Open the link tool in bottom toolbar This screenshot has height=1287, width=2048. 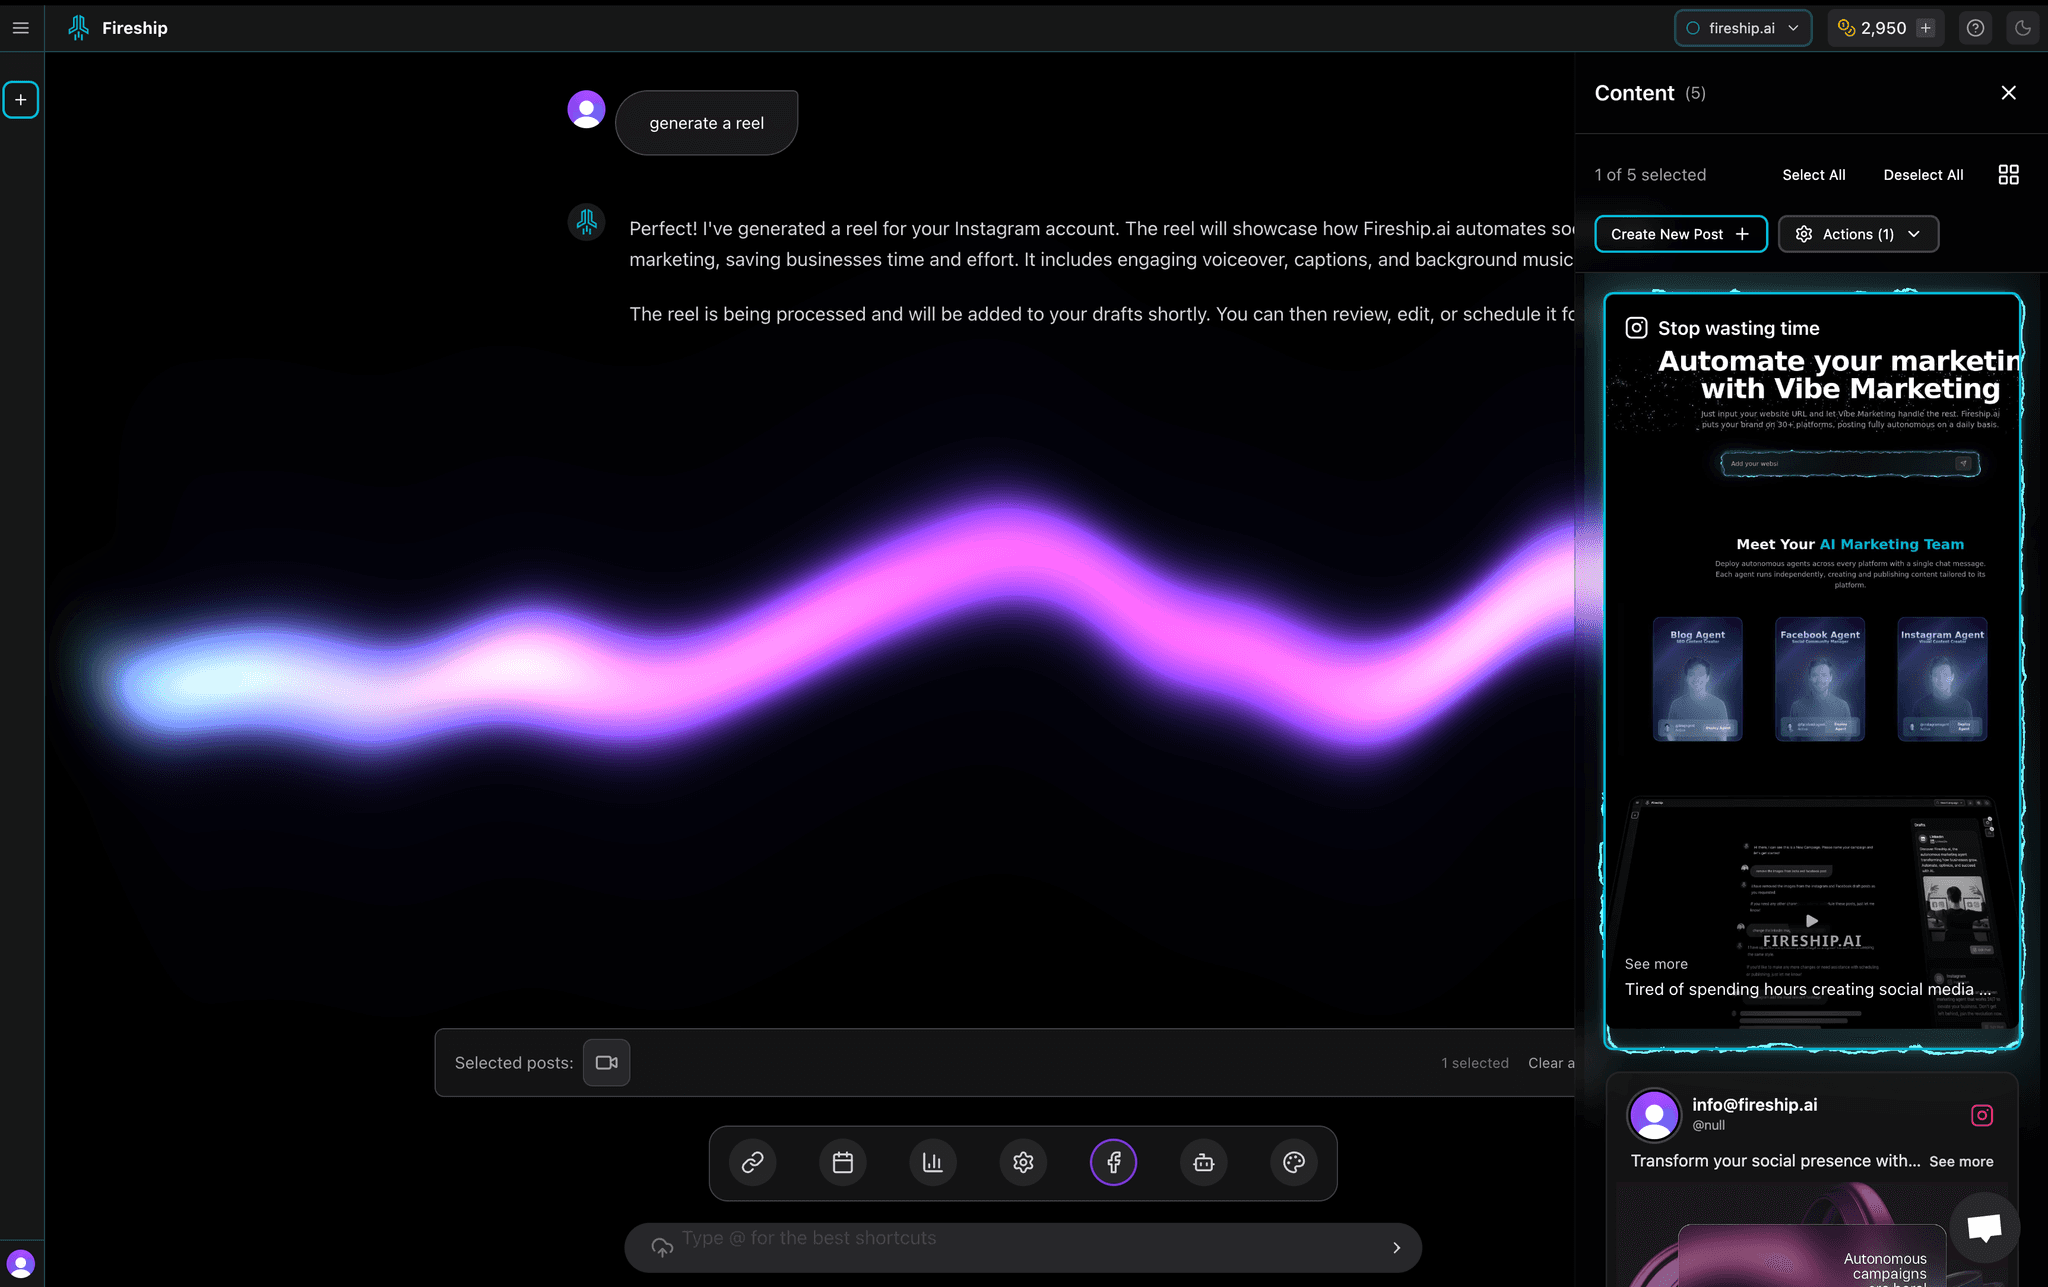tap(752, 1162)
